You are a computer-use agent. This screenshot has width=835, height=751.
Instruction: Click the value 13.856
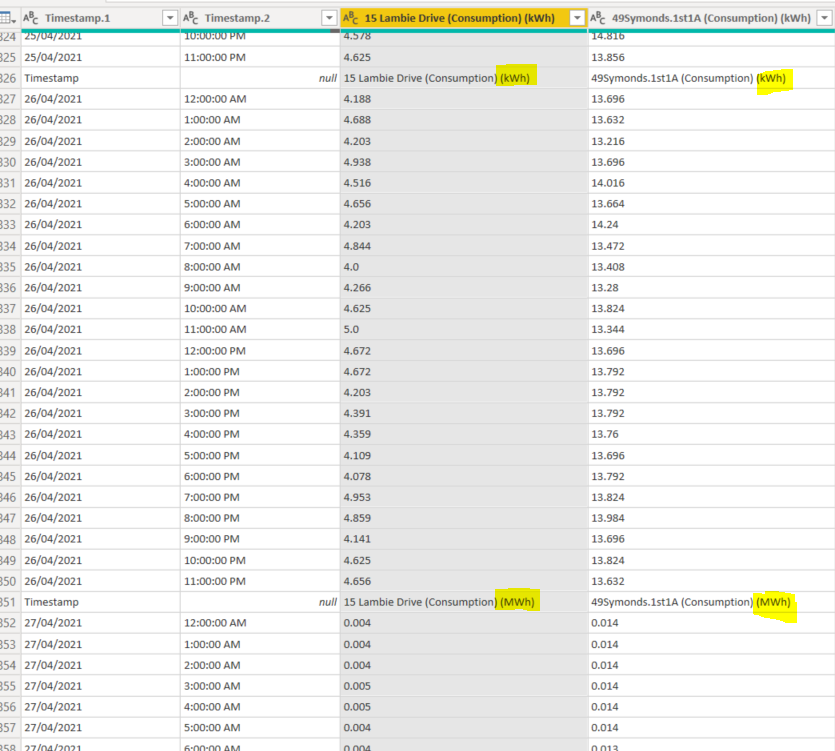pyautogui.click(x=608, y=58)
